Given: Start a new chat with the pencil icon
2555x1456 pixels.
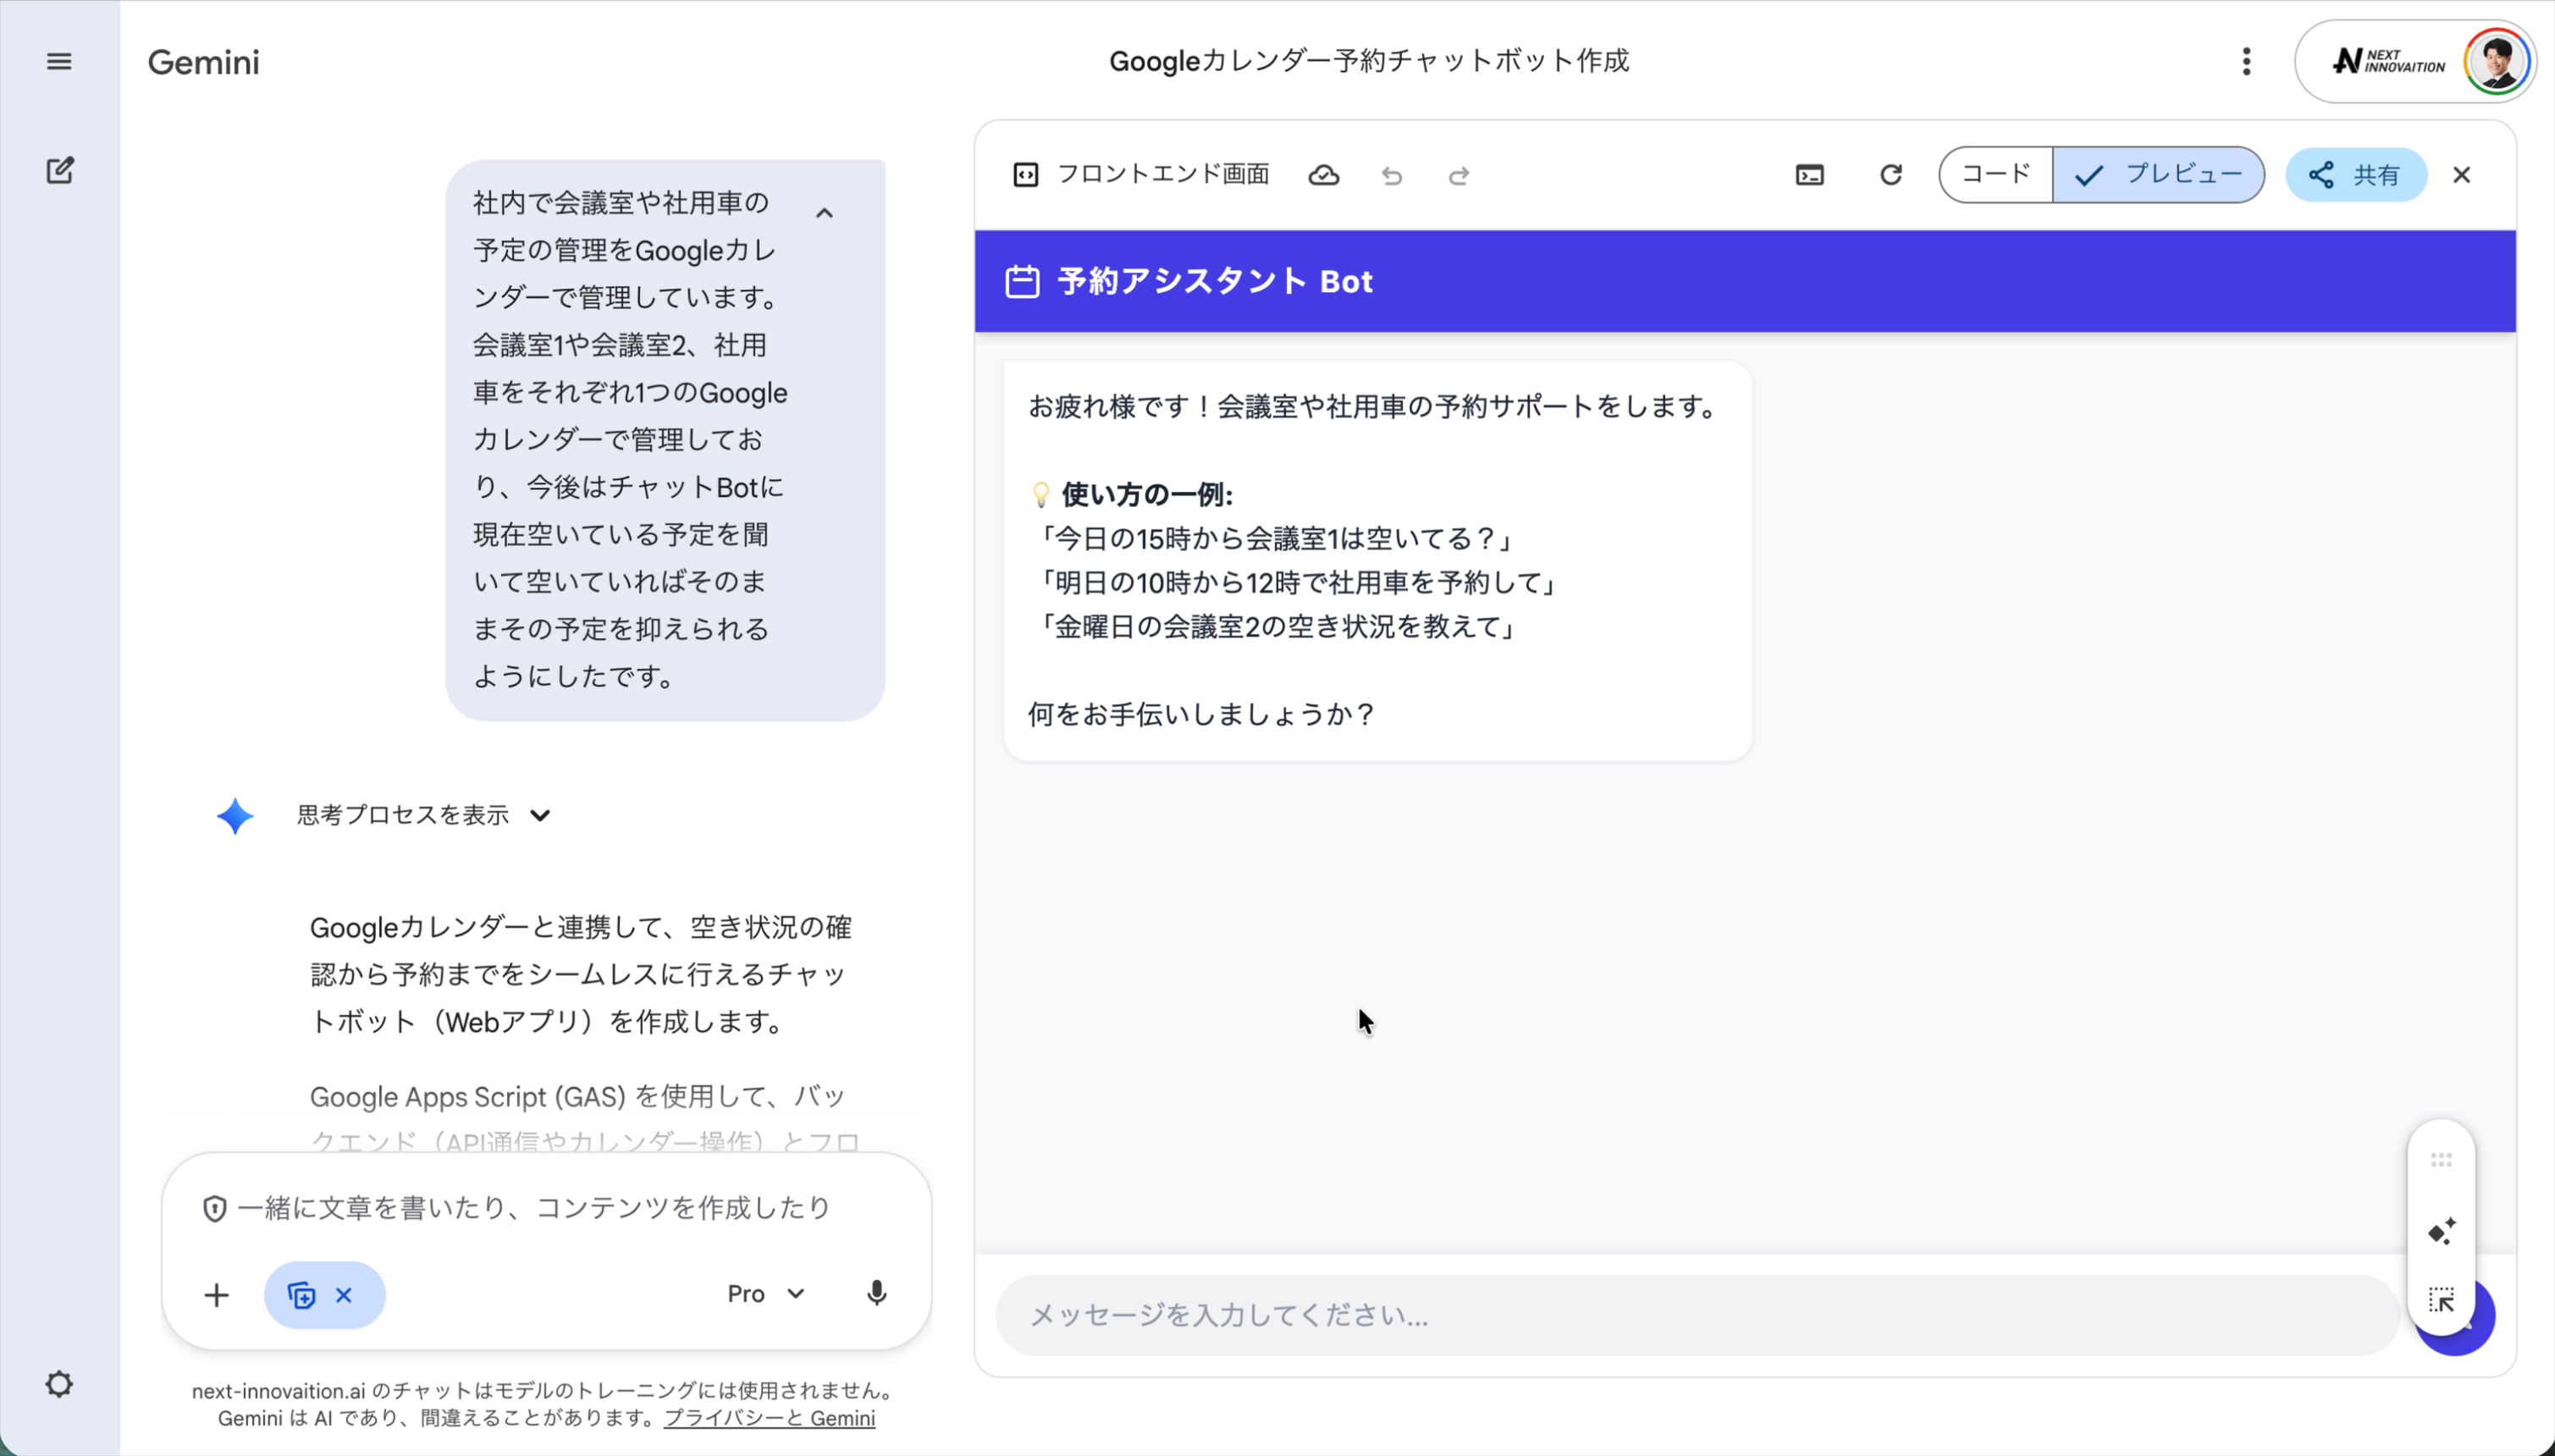Looking at the screenshot, I should pyautogui.click(x=60, y=170).
